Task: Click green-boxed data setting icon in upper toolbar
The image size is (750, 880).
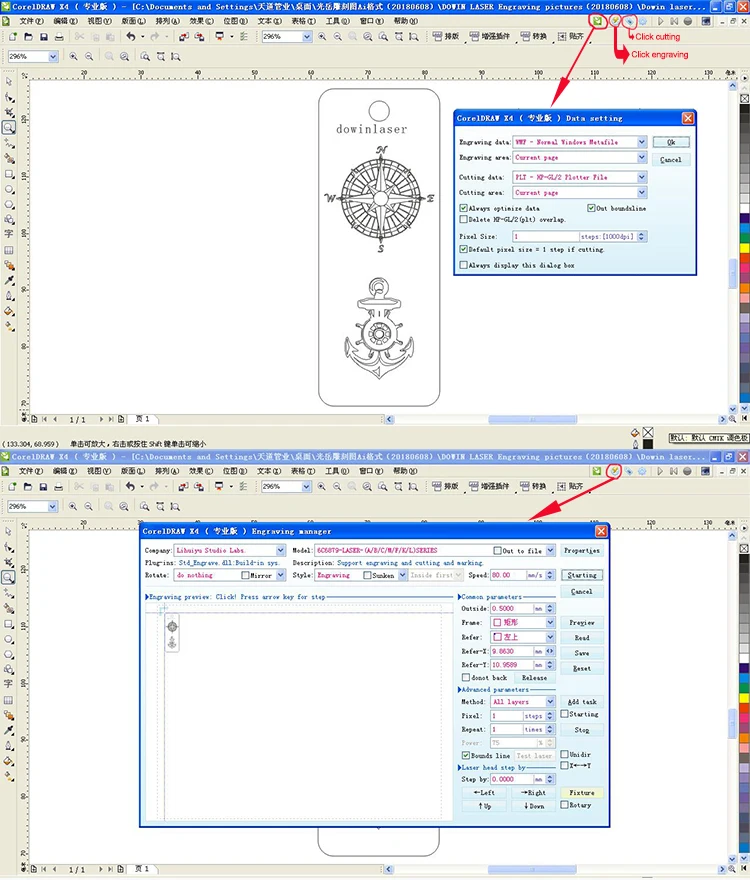Action: 597,20
